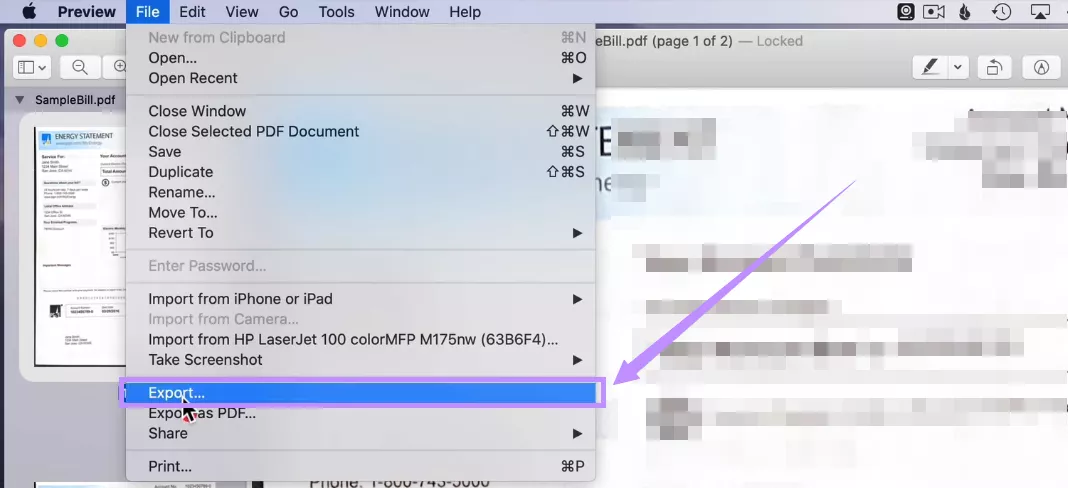The image size is (1068, 488).
Task: Choose Export... in the File menu
Action: (x=360, y=393)
